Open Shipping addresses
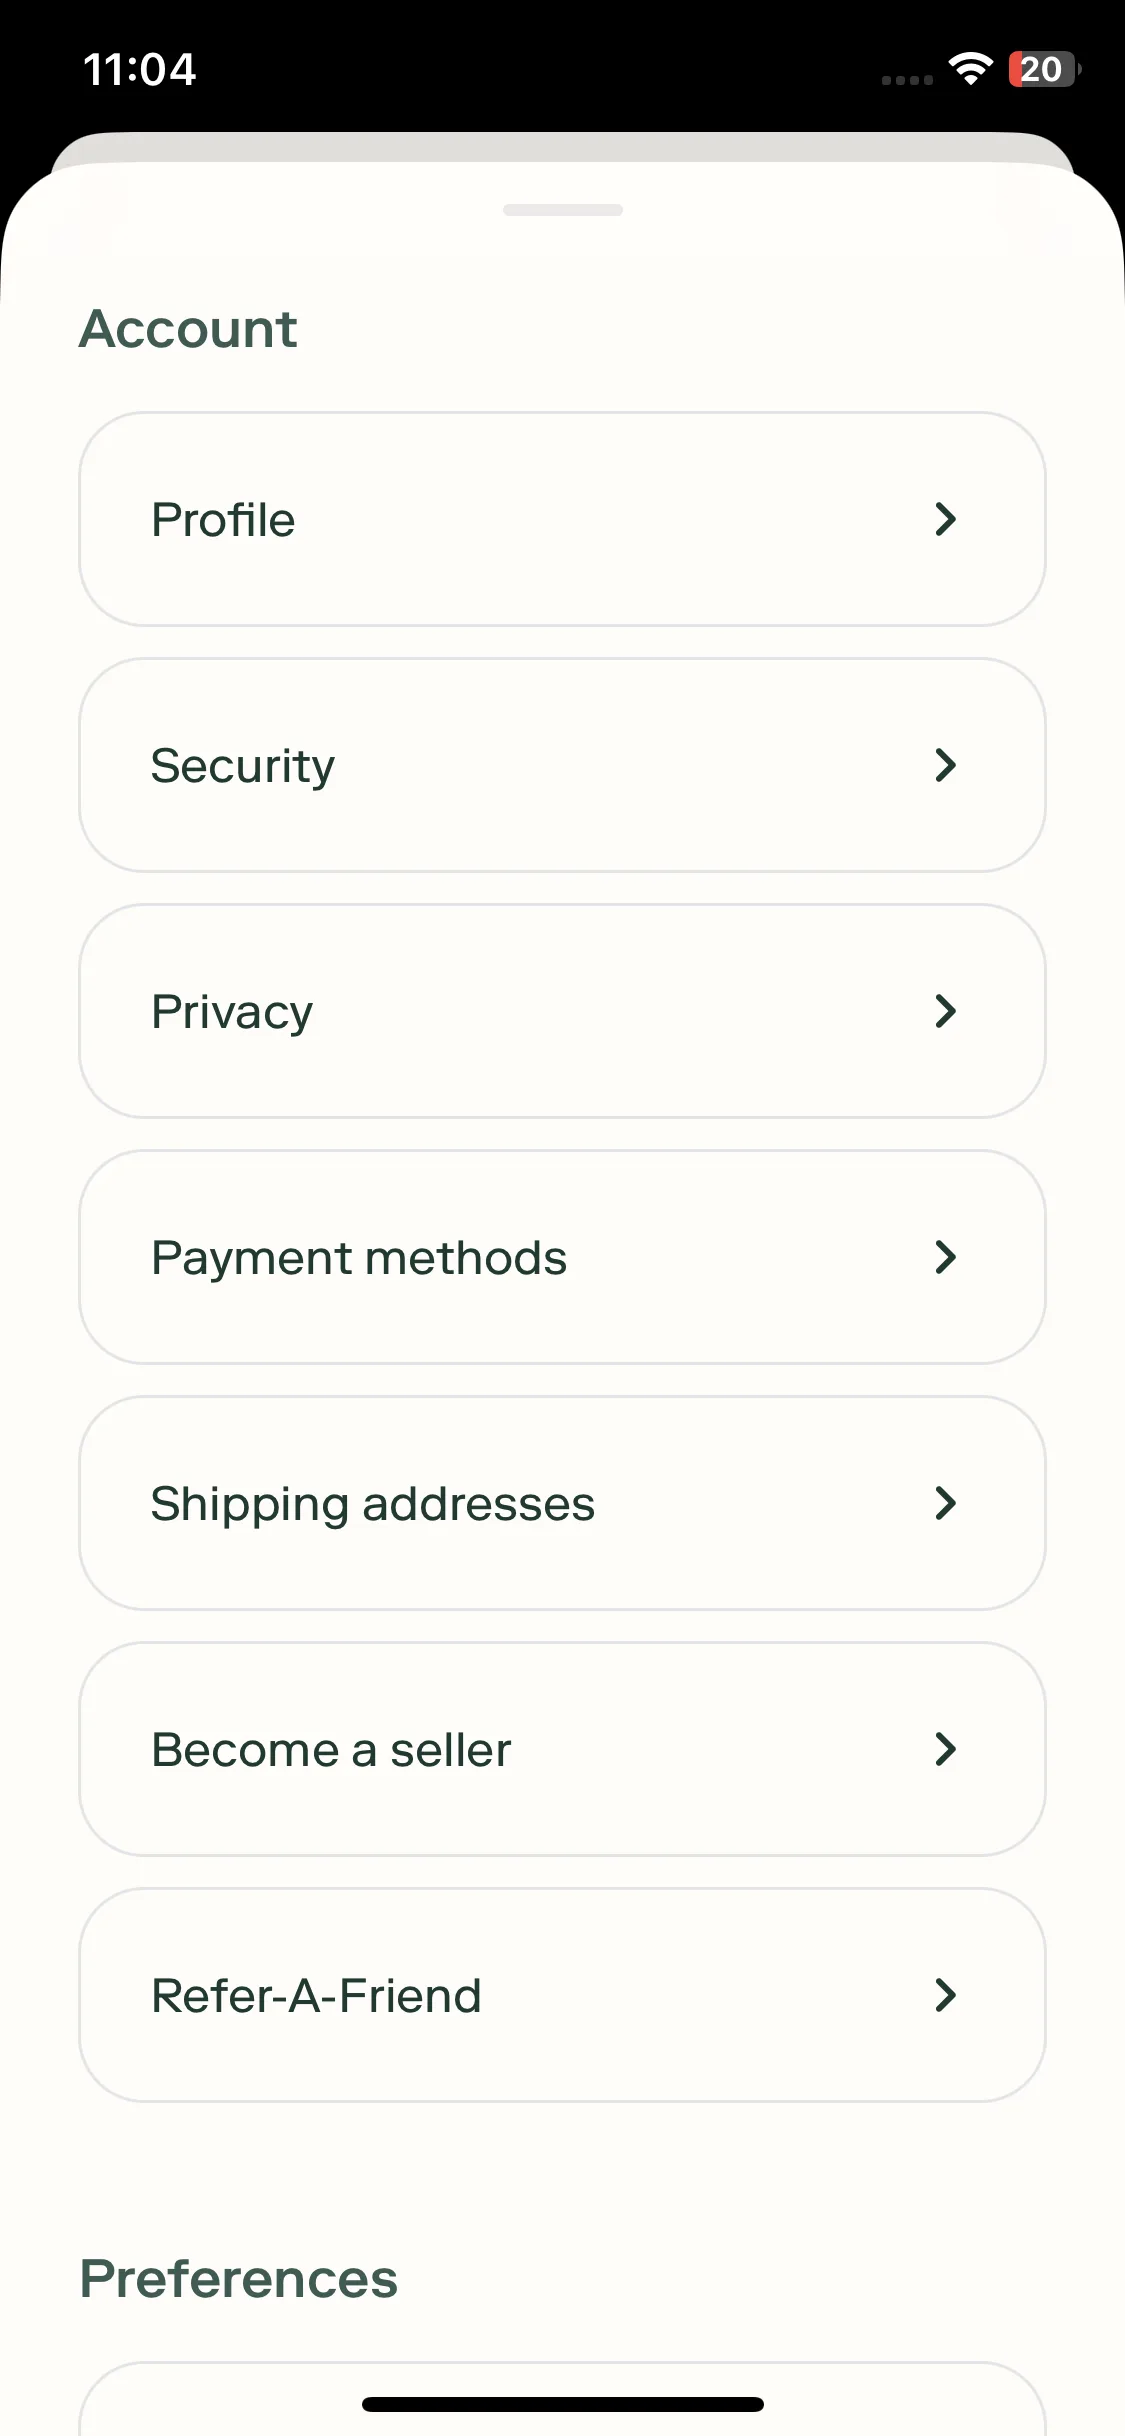1125x2436 pixels. [562, 1503]
